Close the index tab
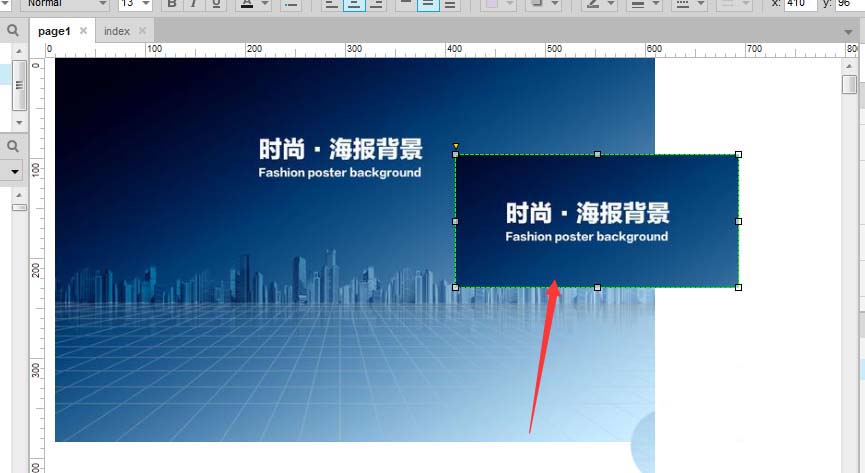Image resolution: width=865 pixels, height=473 pixels. pyautogui.click(x=142, y=31)
